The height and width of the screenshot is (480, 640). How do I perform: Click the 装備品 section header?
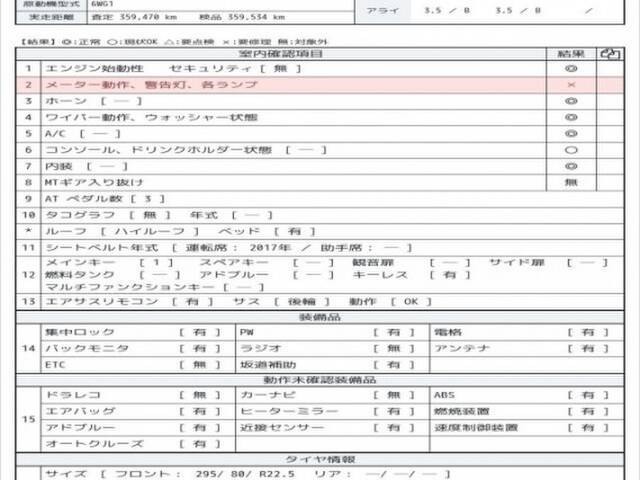(320, 317)
